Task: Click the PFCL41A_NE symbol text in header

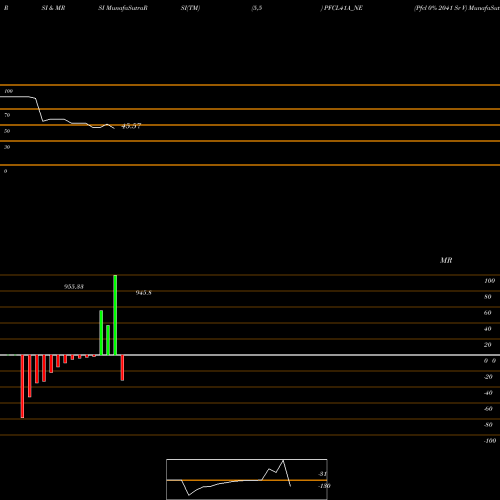Action: pyautogui.click(x=343, y=8)
